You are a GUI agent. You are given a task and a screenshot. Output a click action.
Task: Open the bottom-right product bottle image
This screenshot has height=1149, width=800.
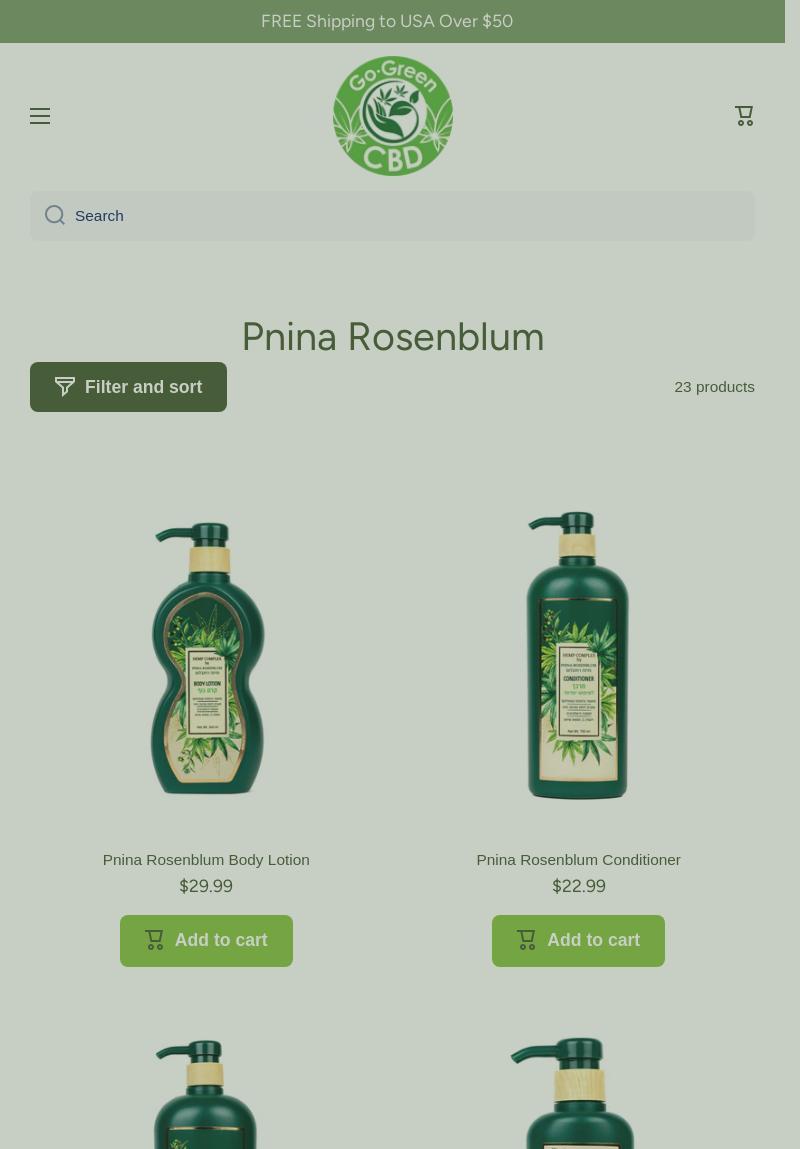[574, 1092]
